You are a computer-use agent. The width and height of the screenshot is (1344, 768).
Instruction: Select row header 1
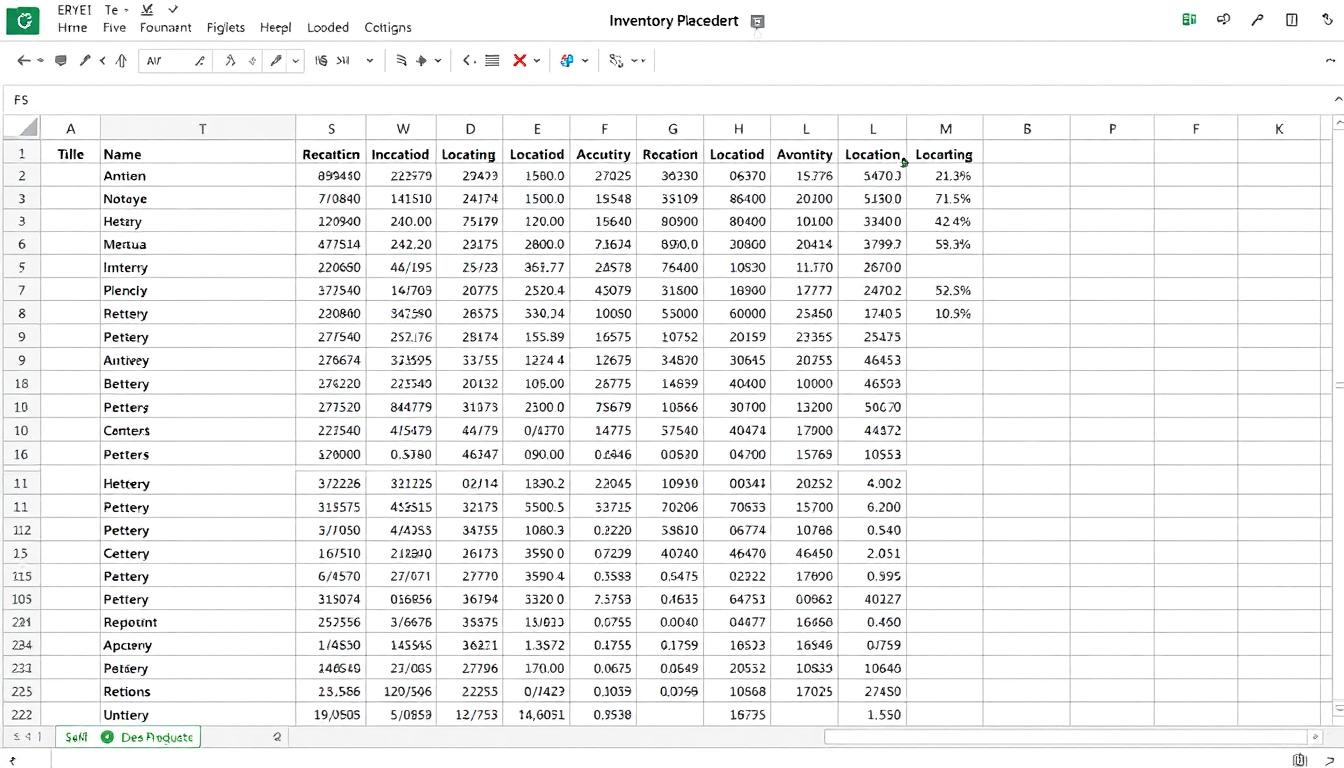21,154
